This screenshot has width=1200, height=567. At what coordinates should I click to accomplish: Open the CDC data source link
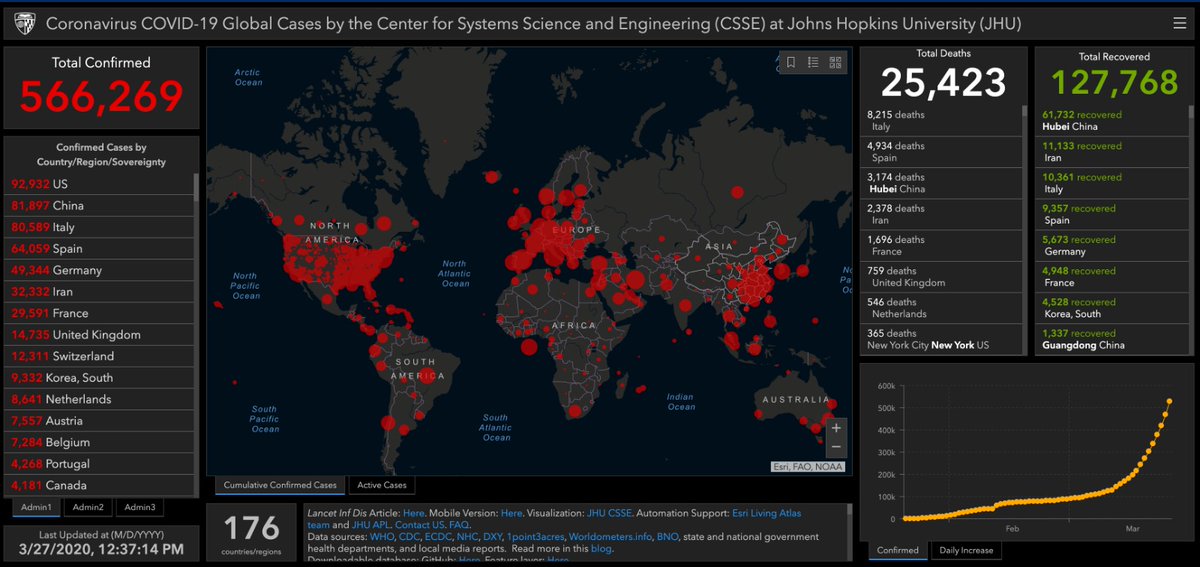(409, 536)
